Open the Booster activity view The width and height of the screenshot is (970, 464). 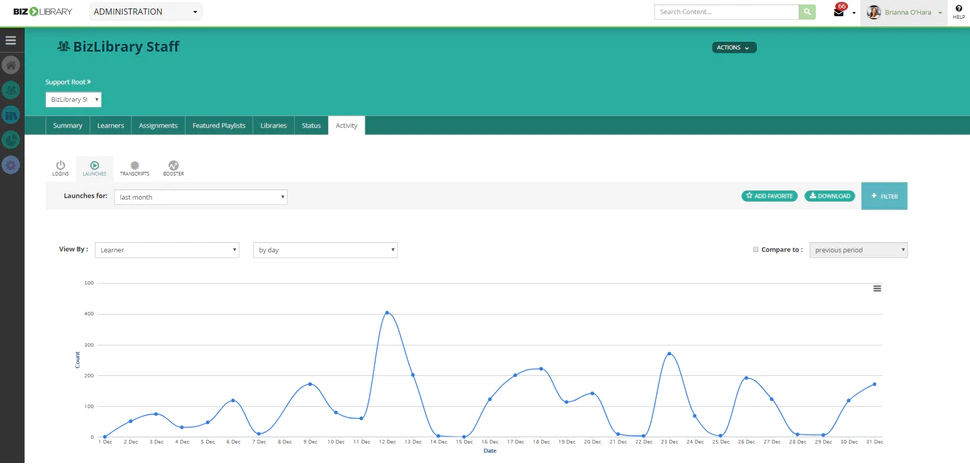(x=173, y=168)
